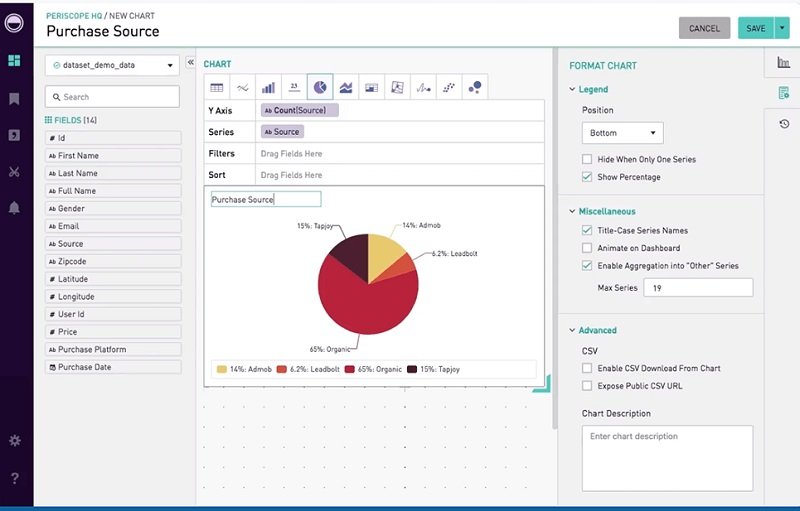Select the table chart type

(217, 88)
